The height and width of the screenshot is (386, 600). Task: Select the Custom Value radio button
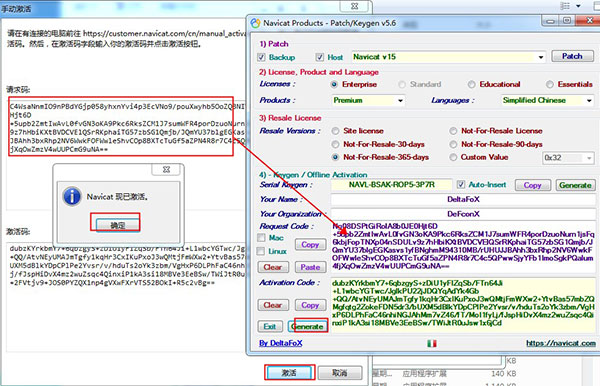[453, 157]
